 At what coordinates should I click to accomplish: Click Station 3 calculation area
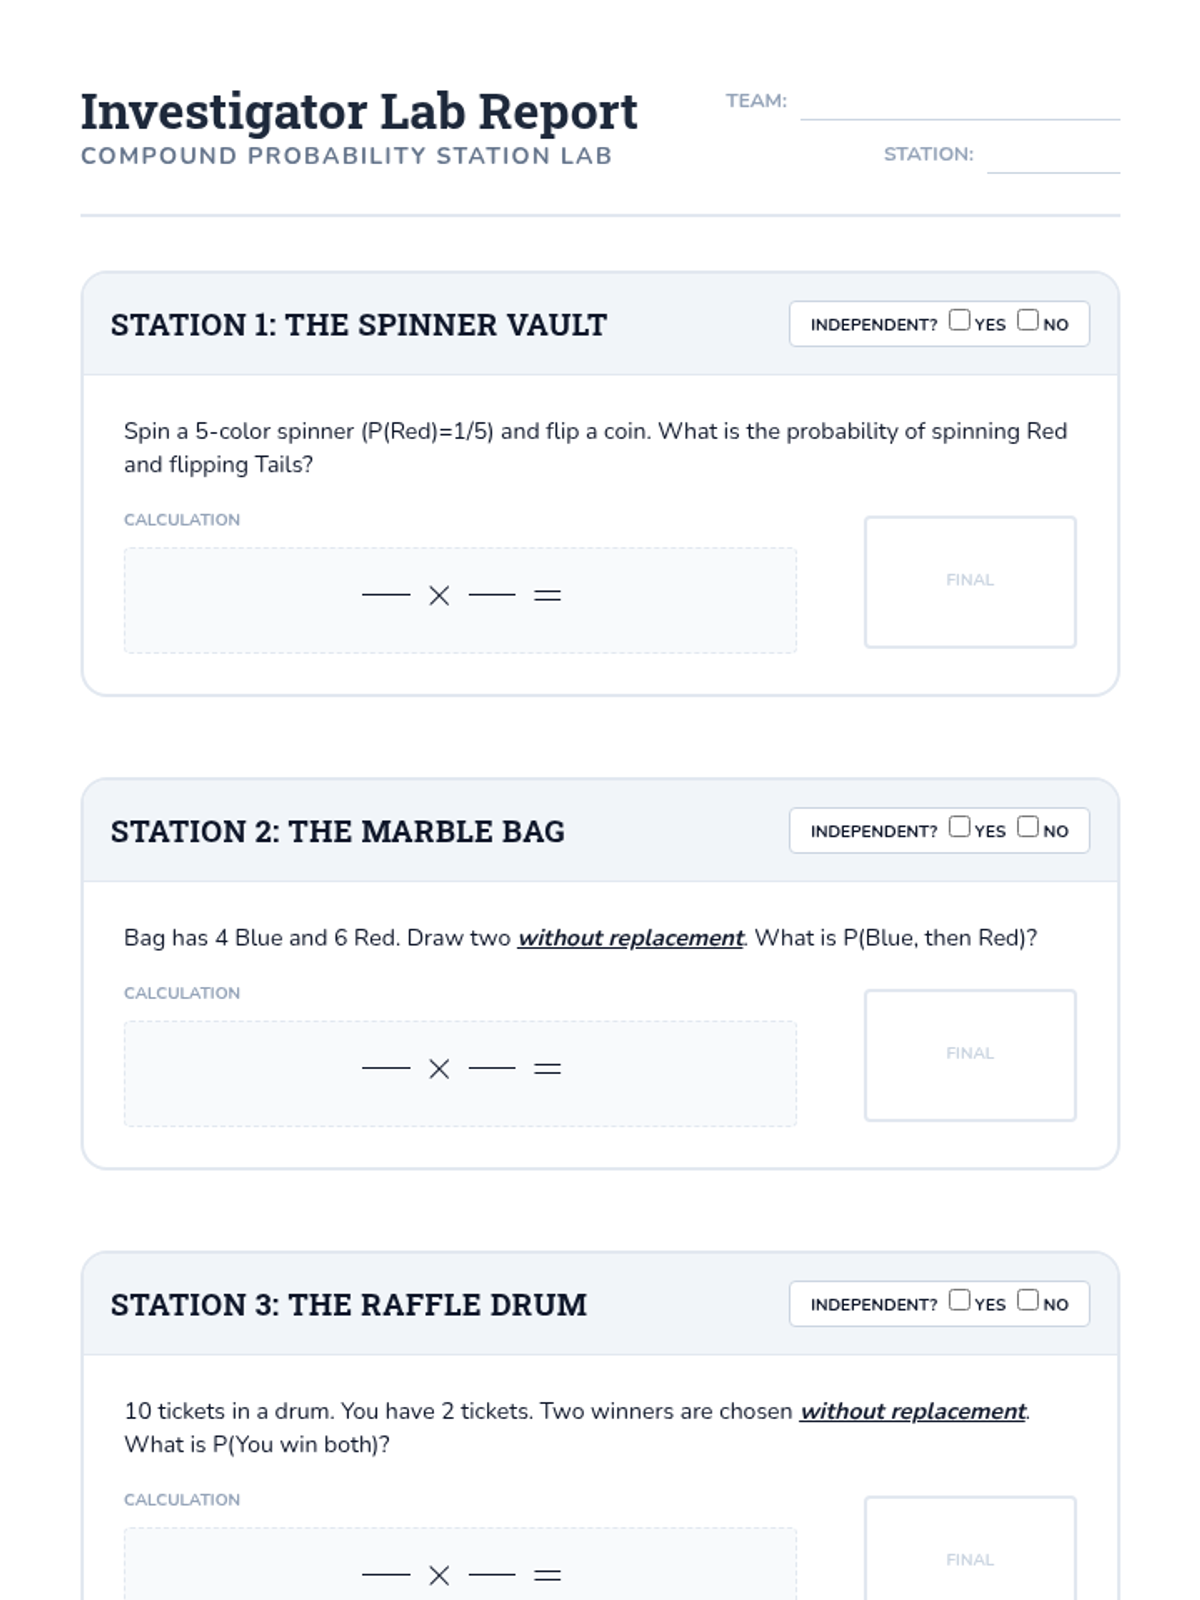tap(460, 1563)
